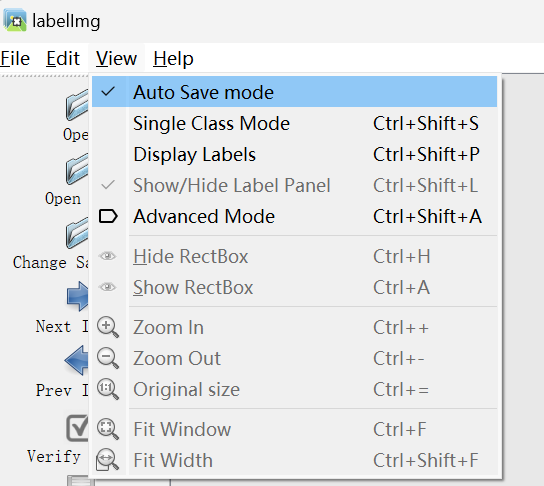Screen dimensions: 544x486
Task: Toggle Show/Hide Label Panel checkmark
Action: coord(294,185)
